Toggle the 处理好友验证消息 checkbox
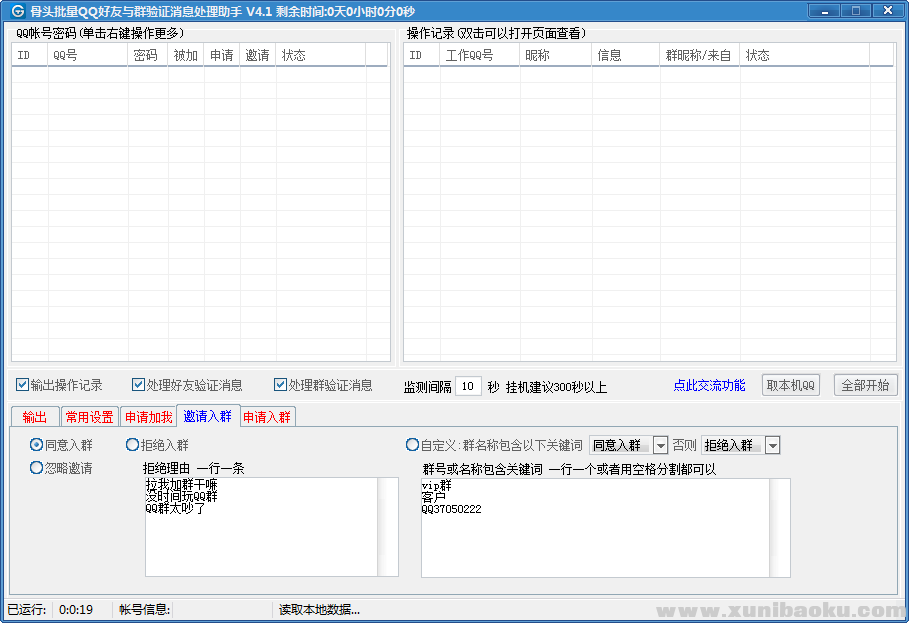The image size is (909, 623). tap(139, 385)
